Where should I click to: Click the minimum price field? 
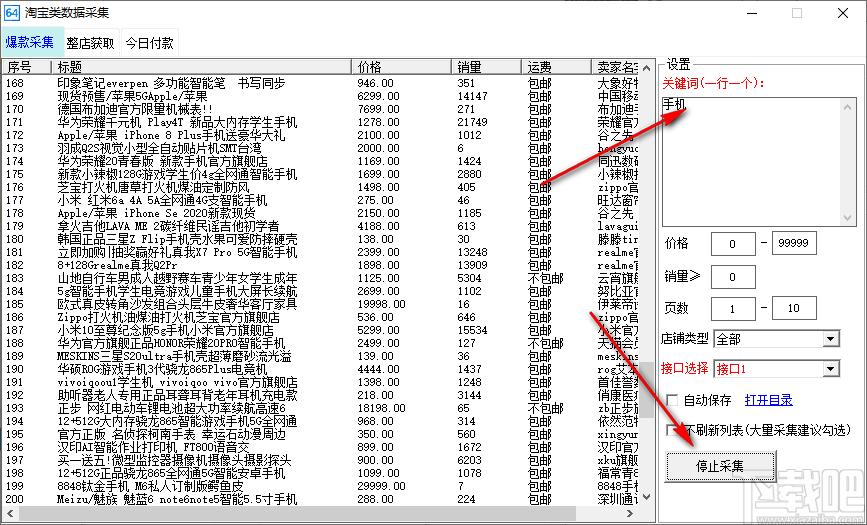[733, 243]
